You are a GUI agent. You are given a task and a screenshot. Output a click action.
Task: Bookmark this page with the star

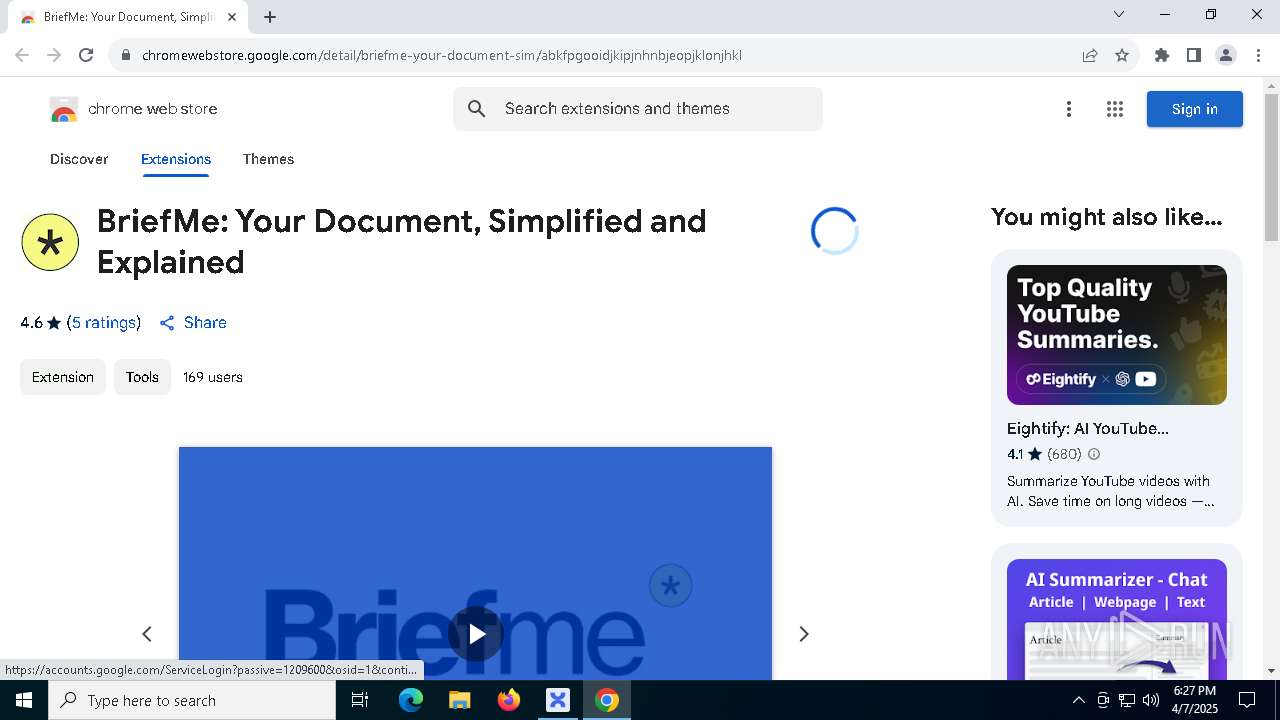[1122, 55]
